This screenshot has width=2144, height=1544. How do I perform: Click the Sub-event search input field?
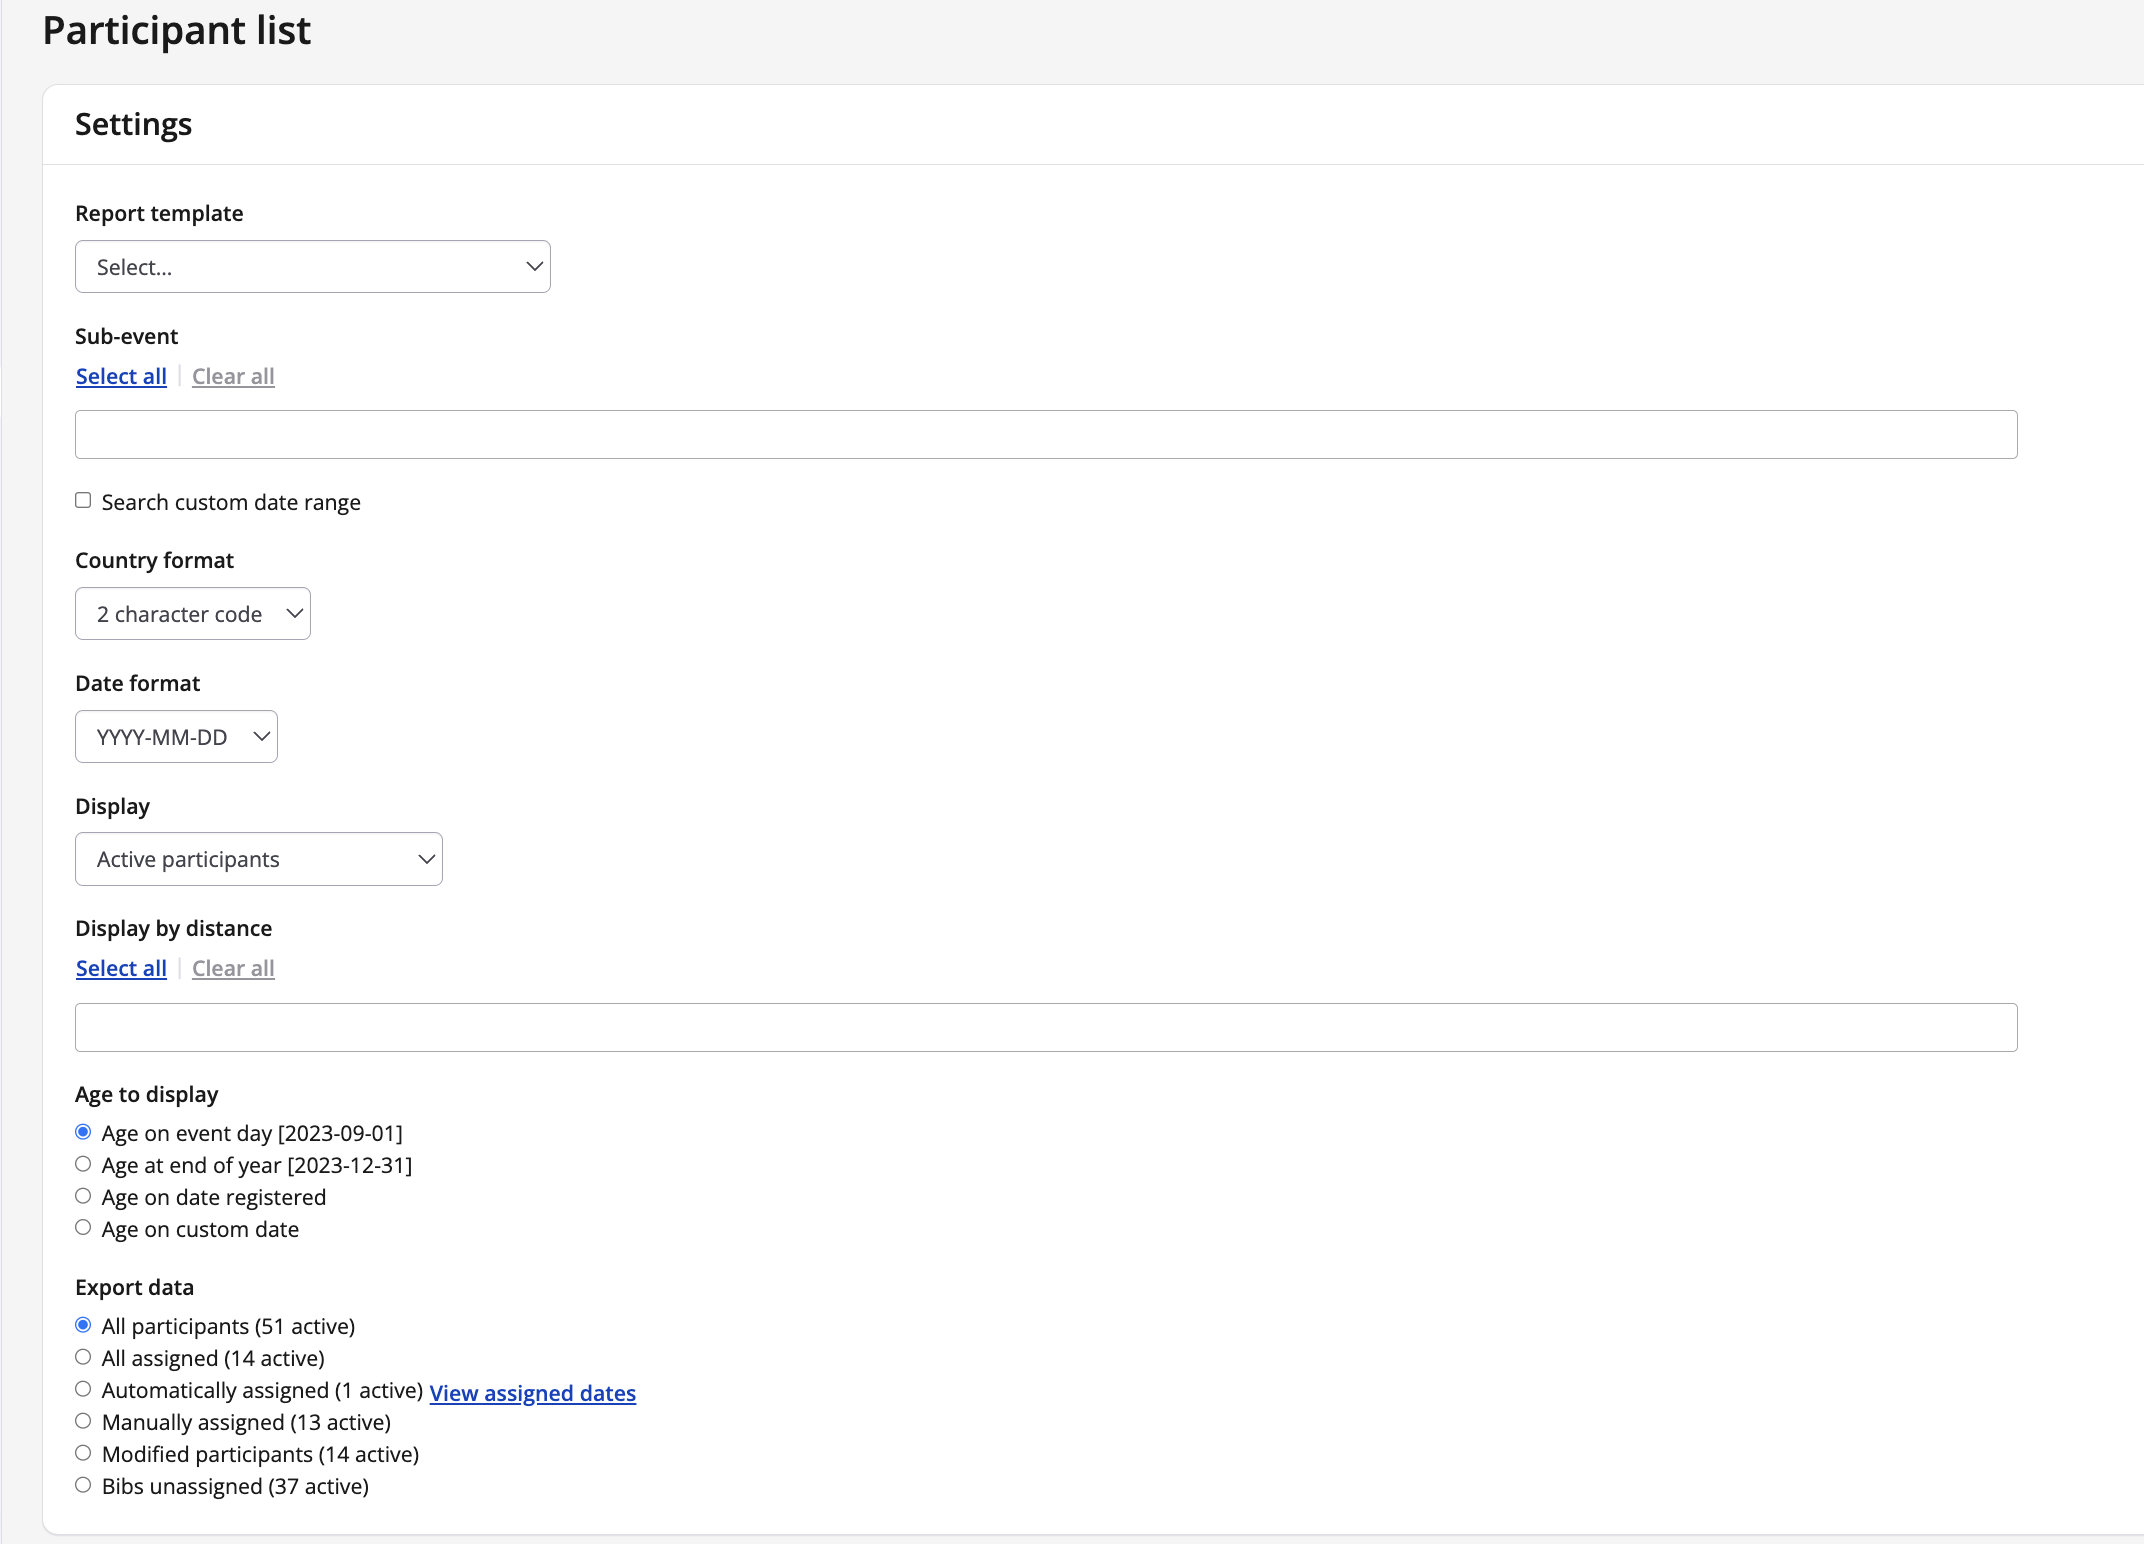point(1047,434)
